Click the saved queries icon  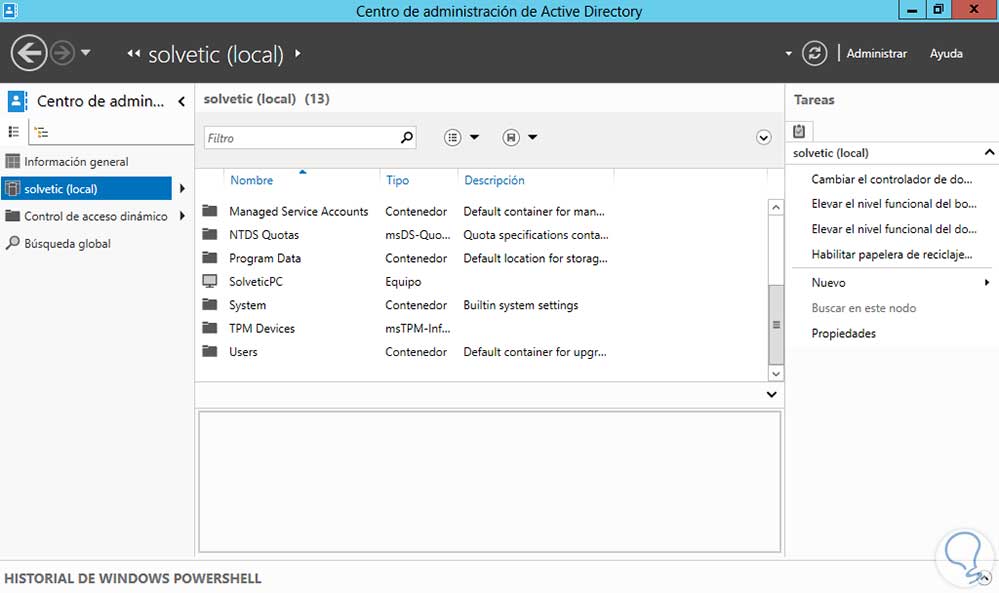511,137
